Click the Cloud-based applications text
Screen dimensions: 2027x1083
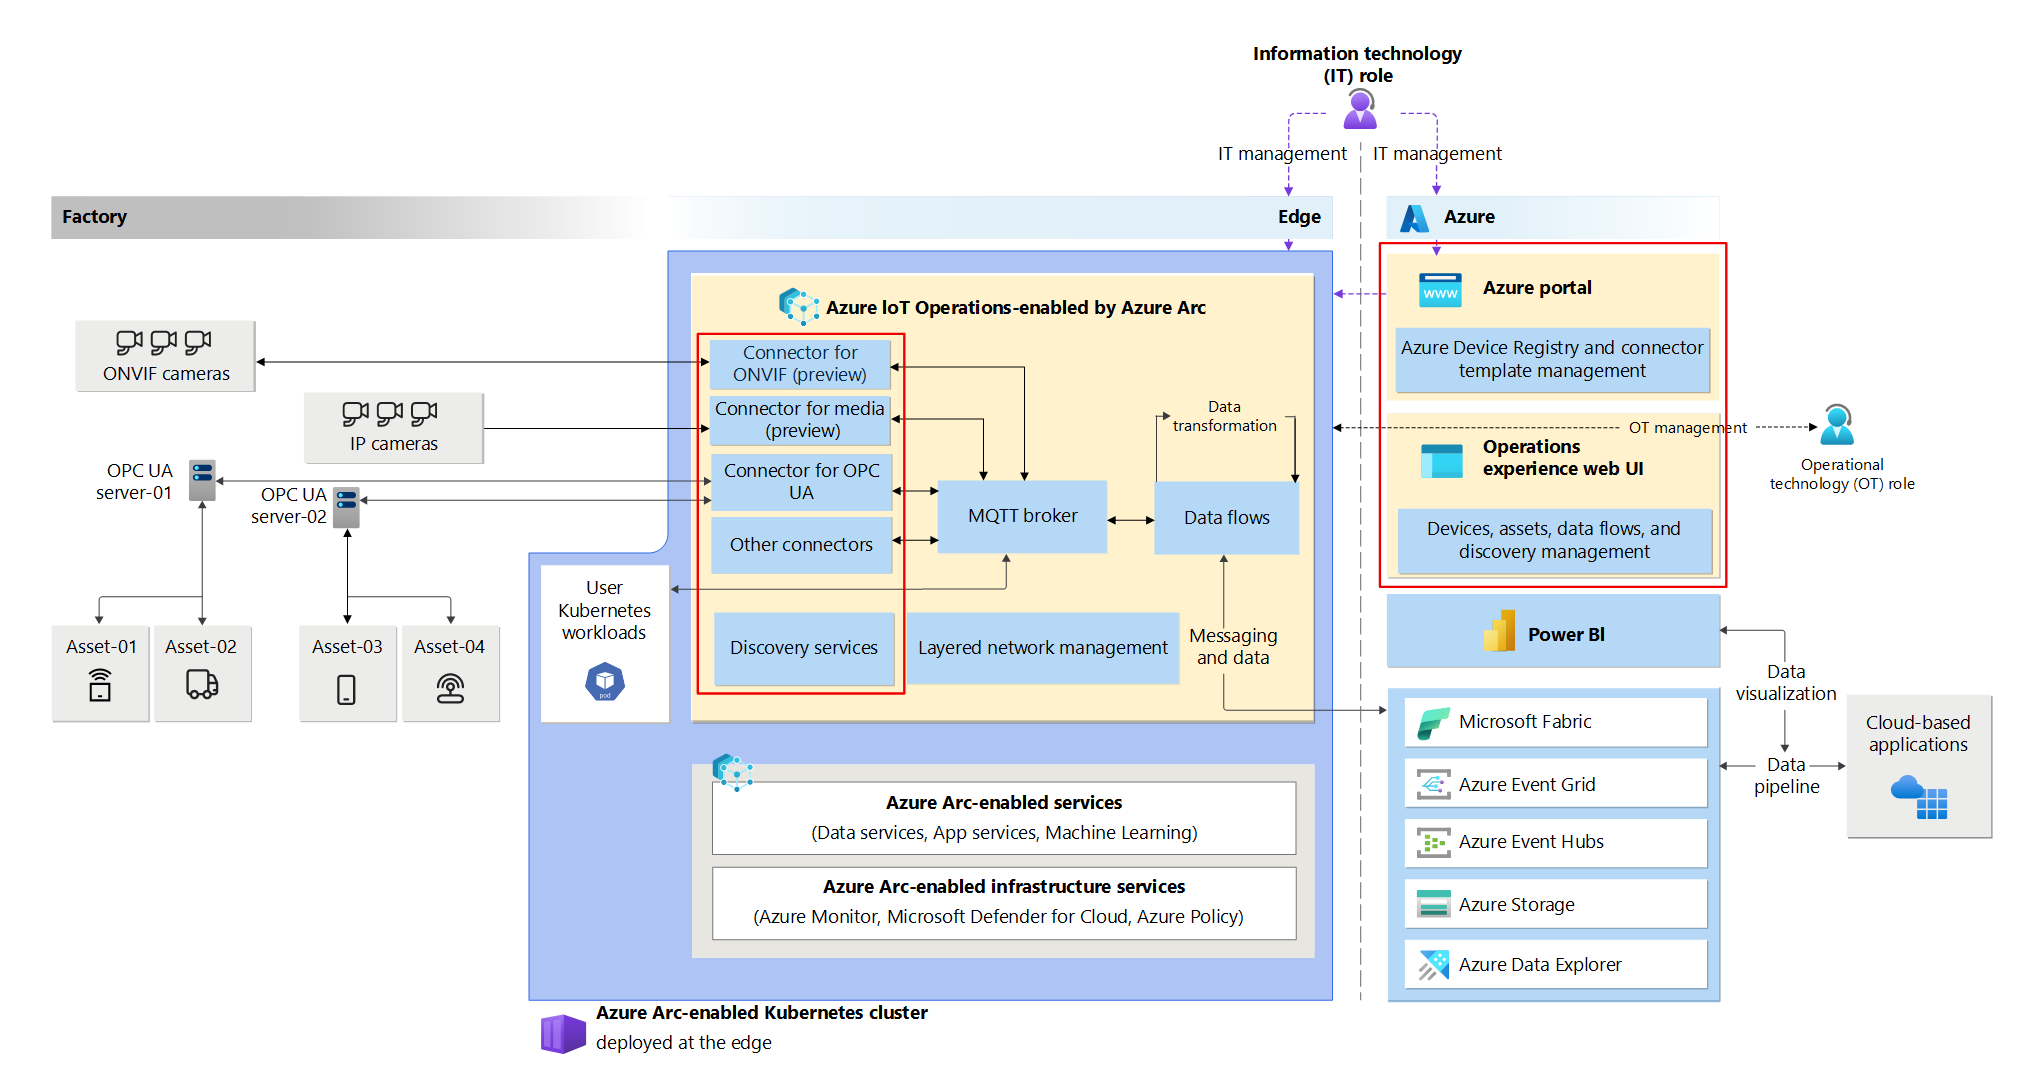coord(1918,733)
